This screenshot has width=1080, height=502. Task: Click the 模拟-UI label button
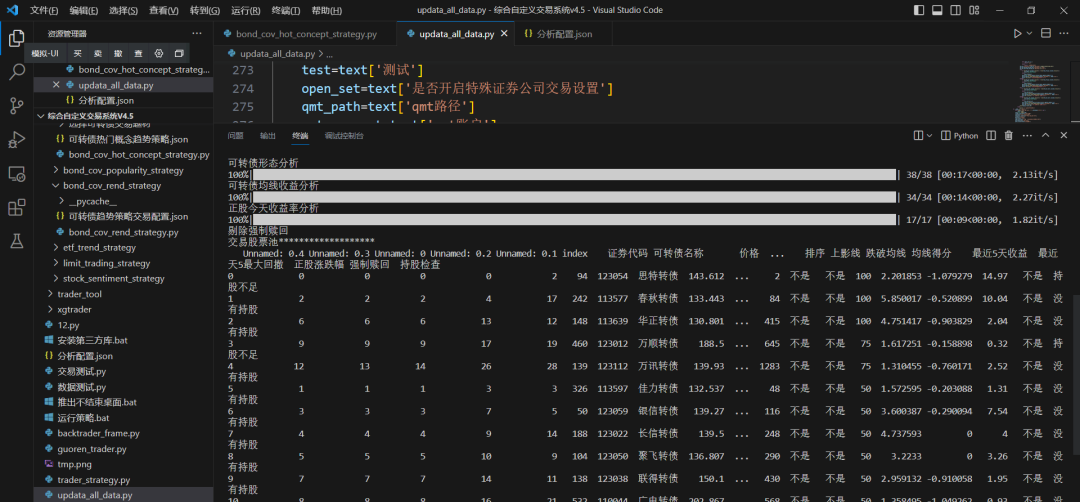click(45, 53)
